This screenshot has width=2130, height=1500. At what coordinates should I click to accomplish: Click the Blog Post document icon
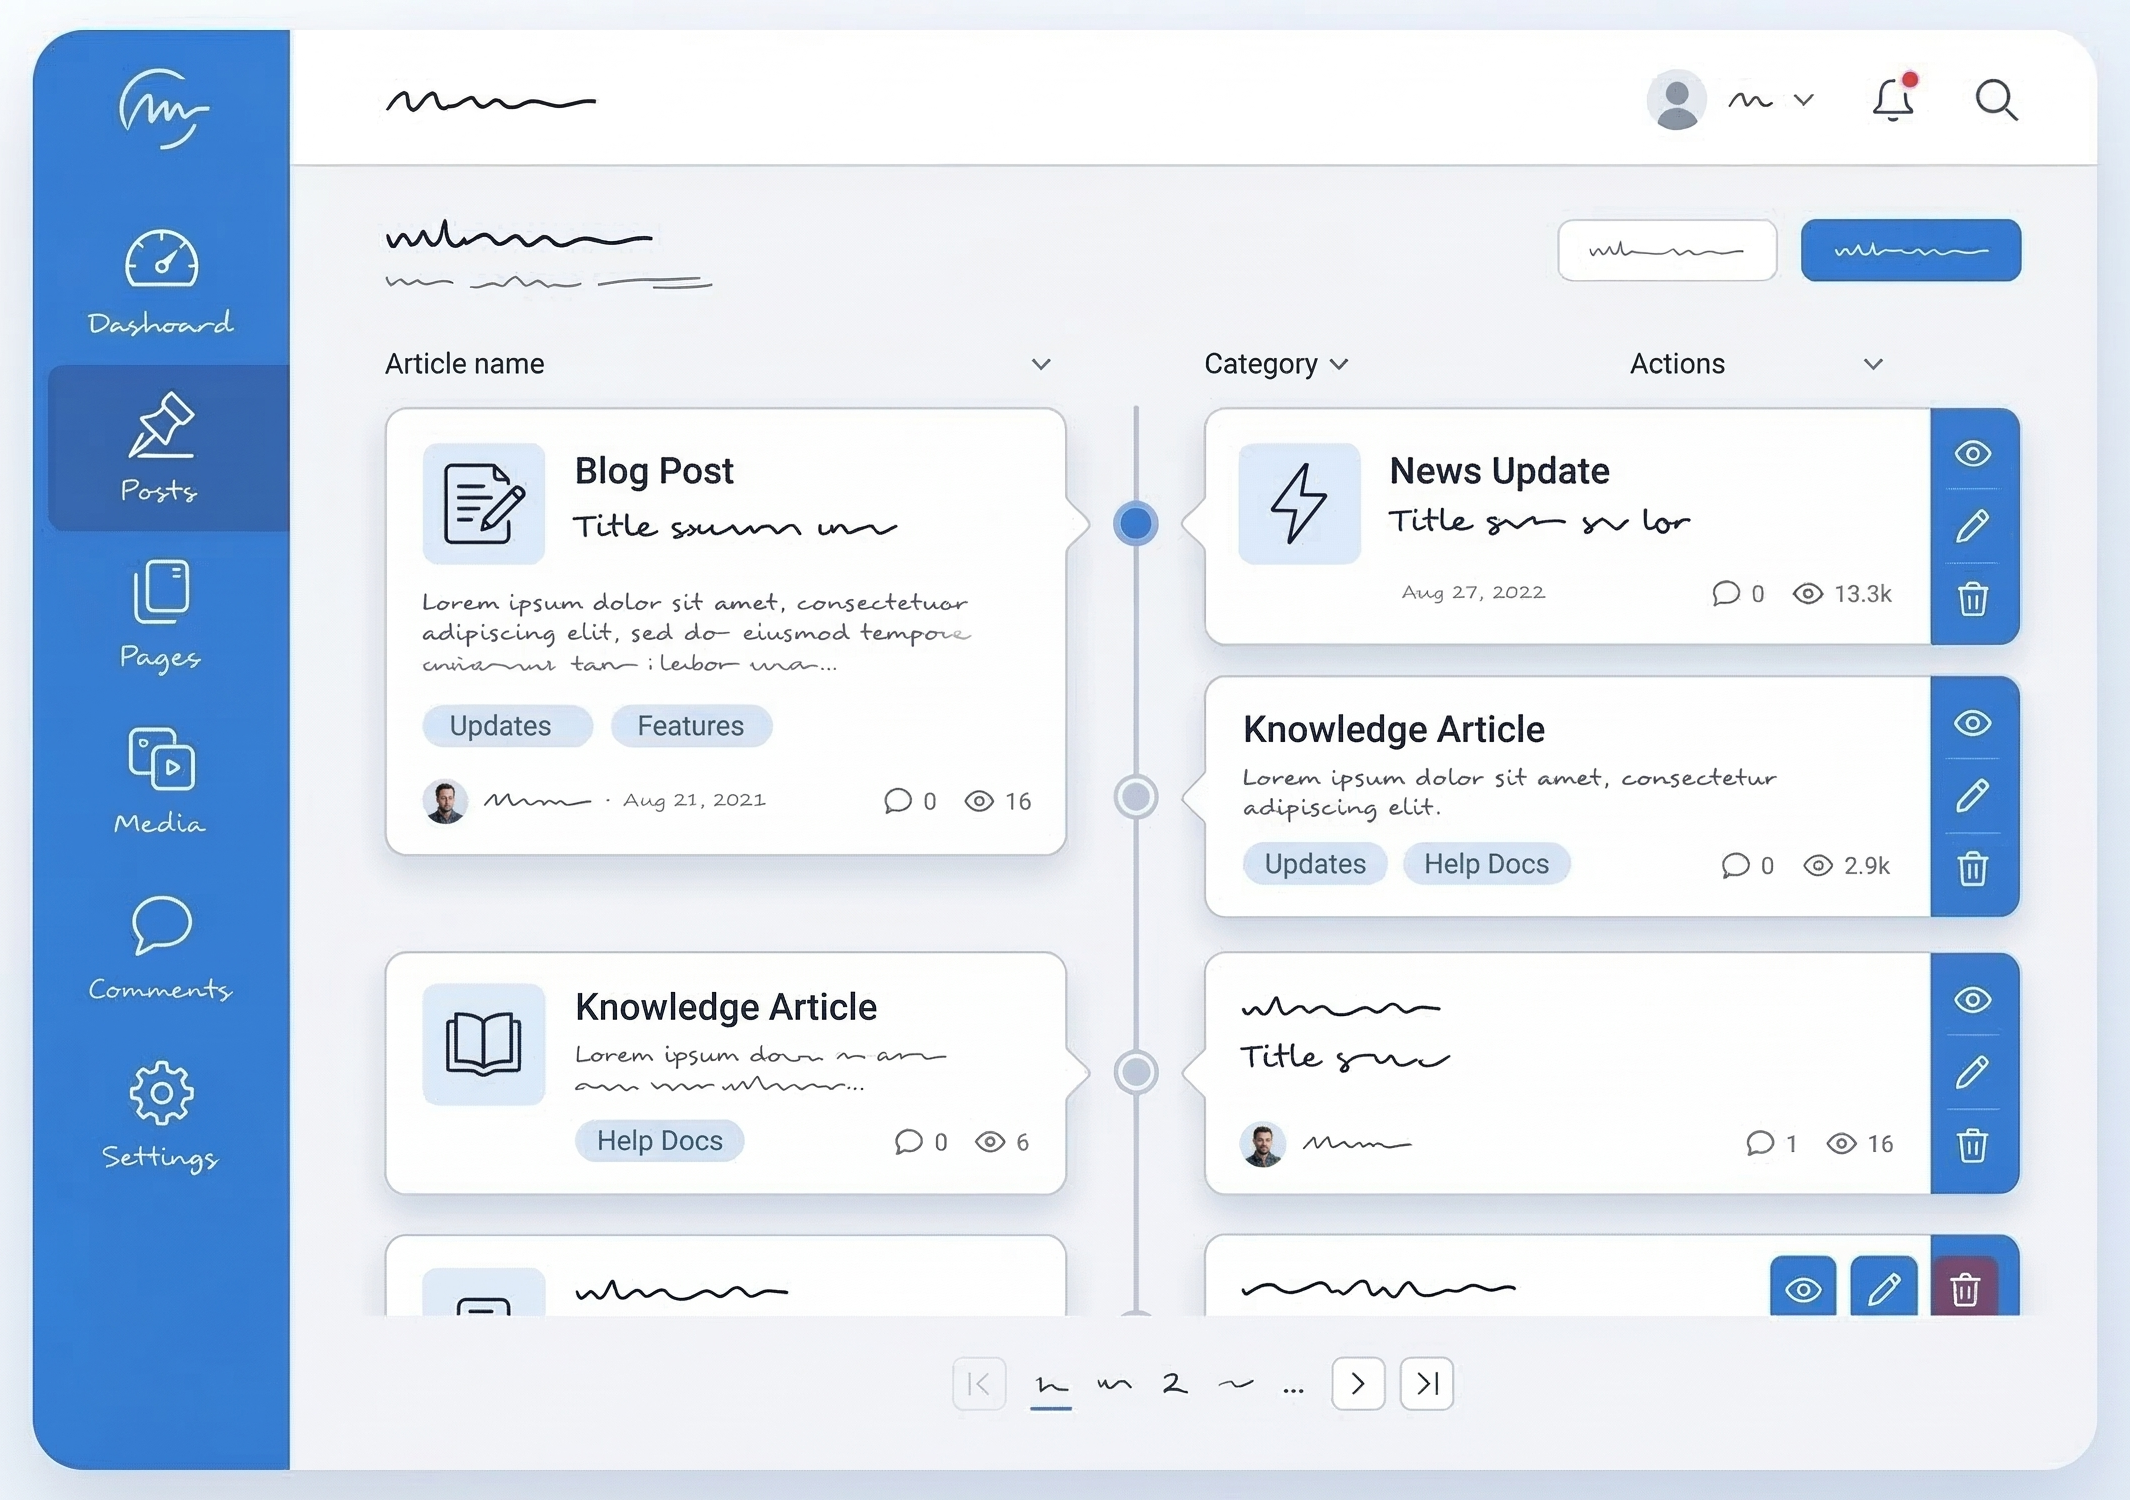tap(484, 503)
